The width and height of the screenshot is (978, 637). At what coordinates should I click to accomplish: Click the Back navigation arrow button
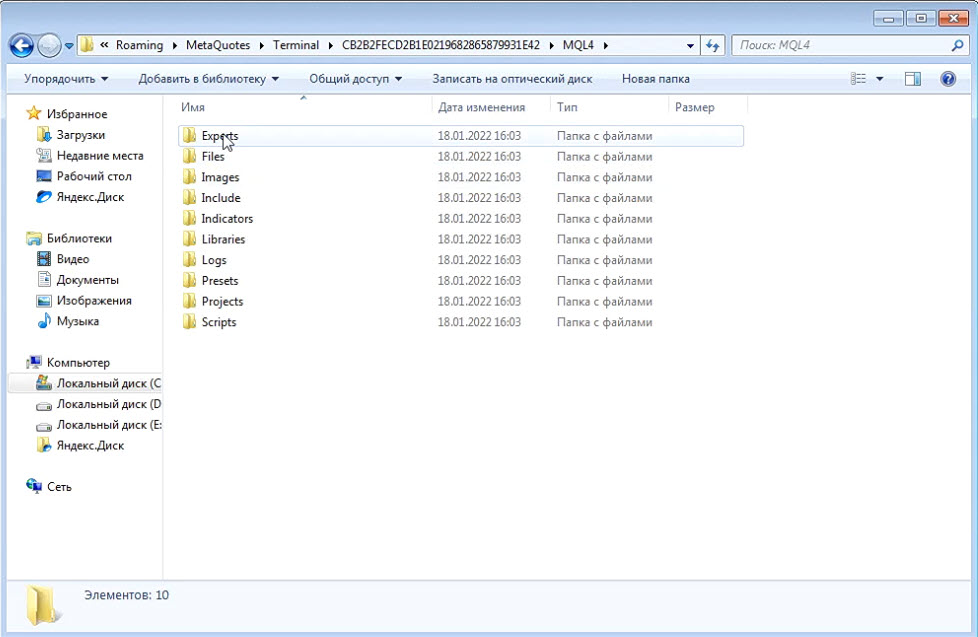coord(22,46)
